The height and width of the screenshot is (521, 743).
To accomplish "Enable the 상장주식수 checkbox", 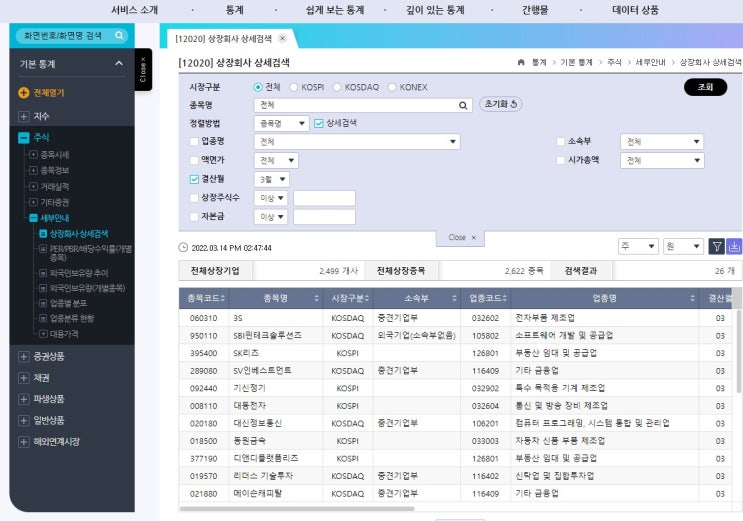I will [x=194, y=198].
